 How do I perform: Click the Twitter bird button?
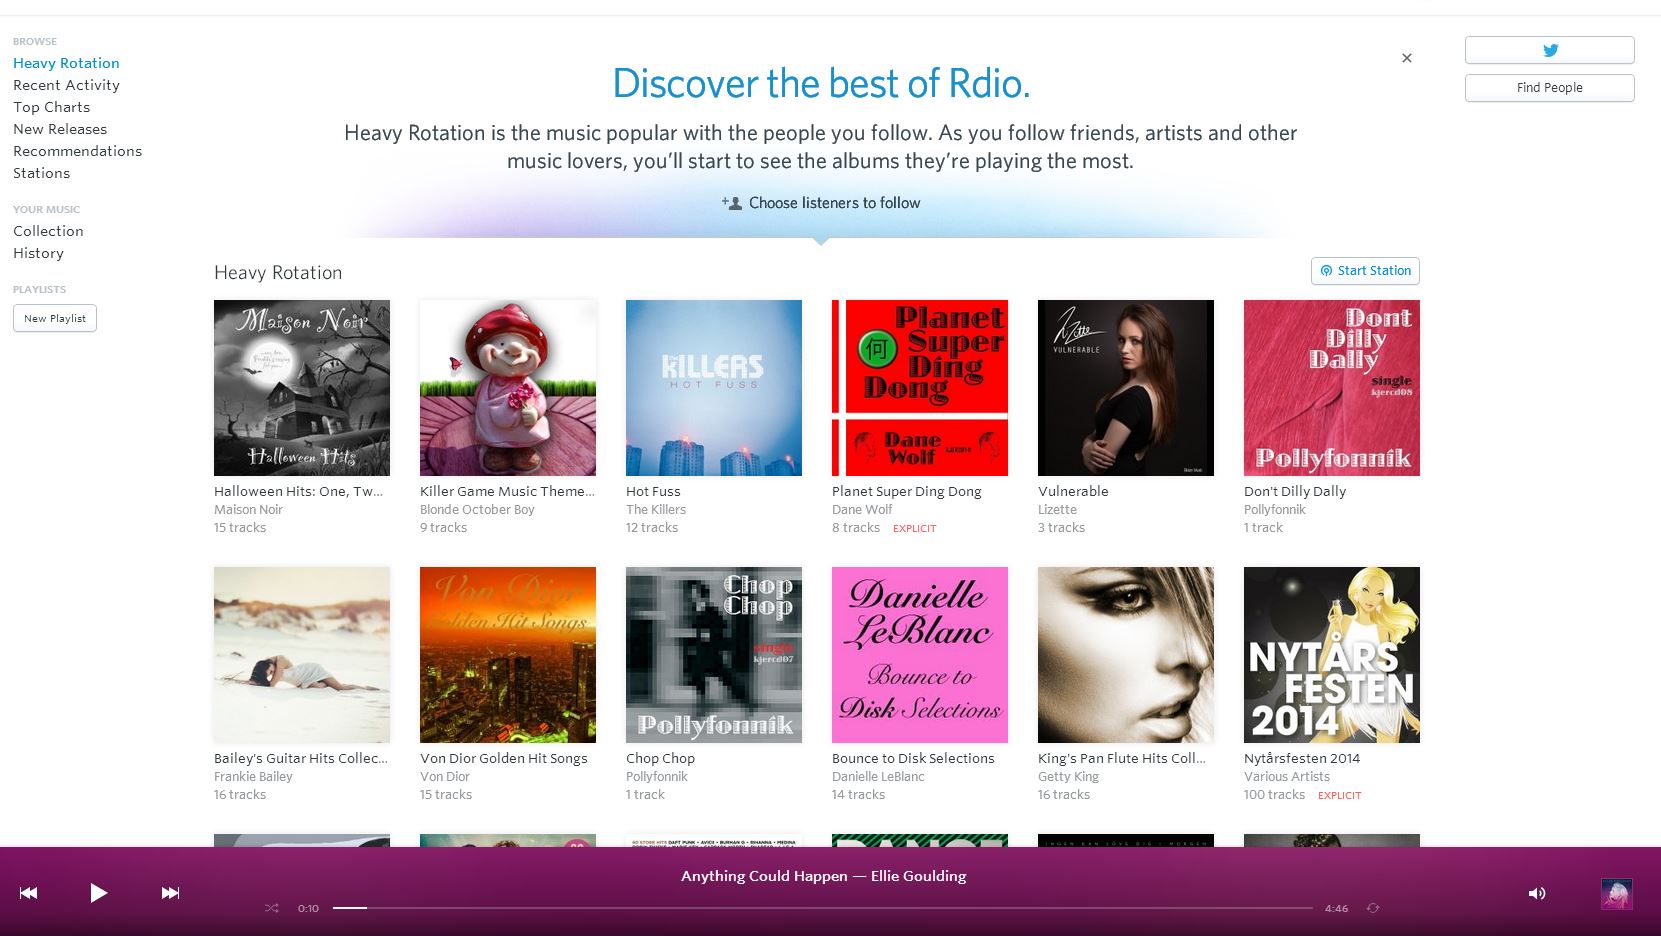tap(1550, 50)
